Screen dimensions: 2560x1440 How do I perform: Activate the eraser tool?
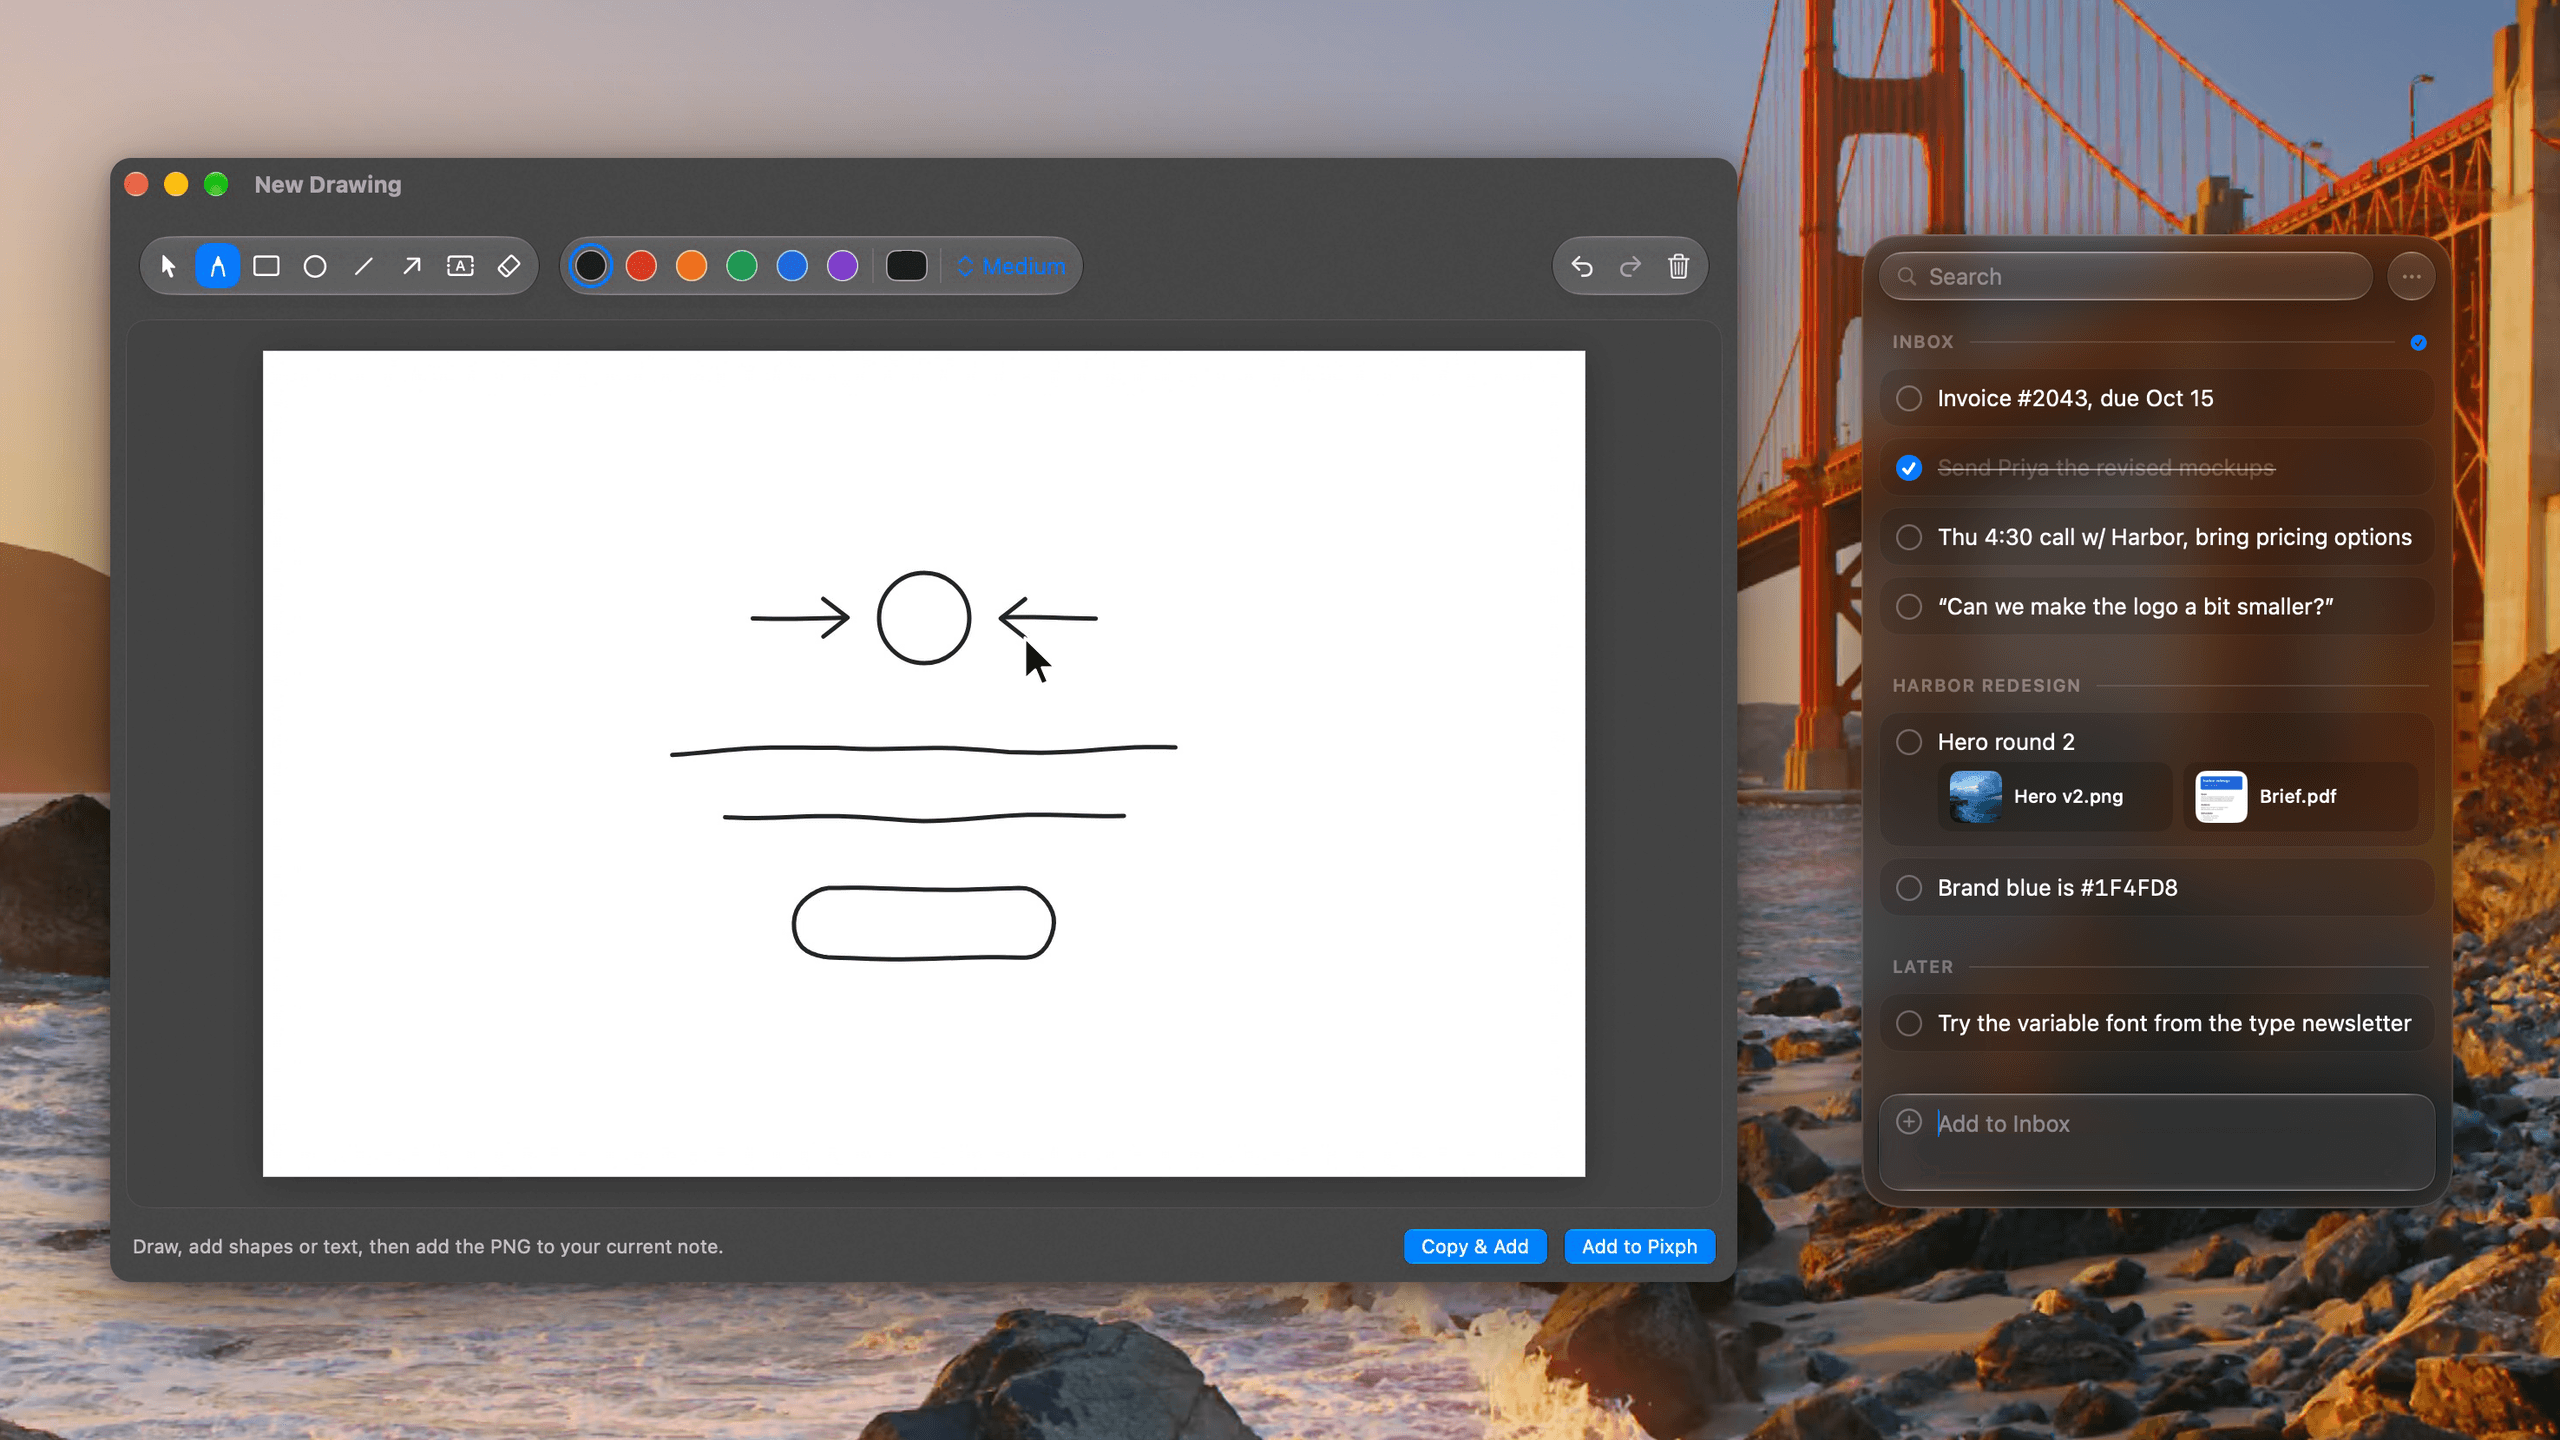509,266
